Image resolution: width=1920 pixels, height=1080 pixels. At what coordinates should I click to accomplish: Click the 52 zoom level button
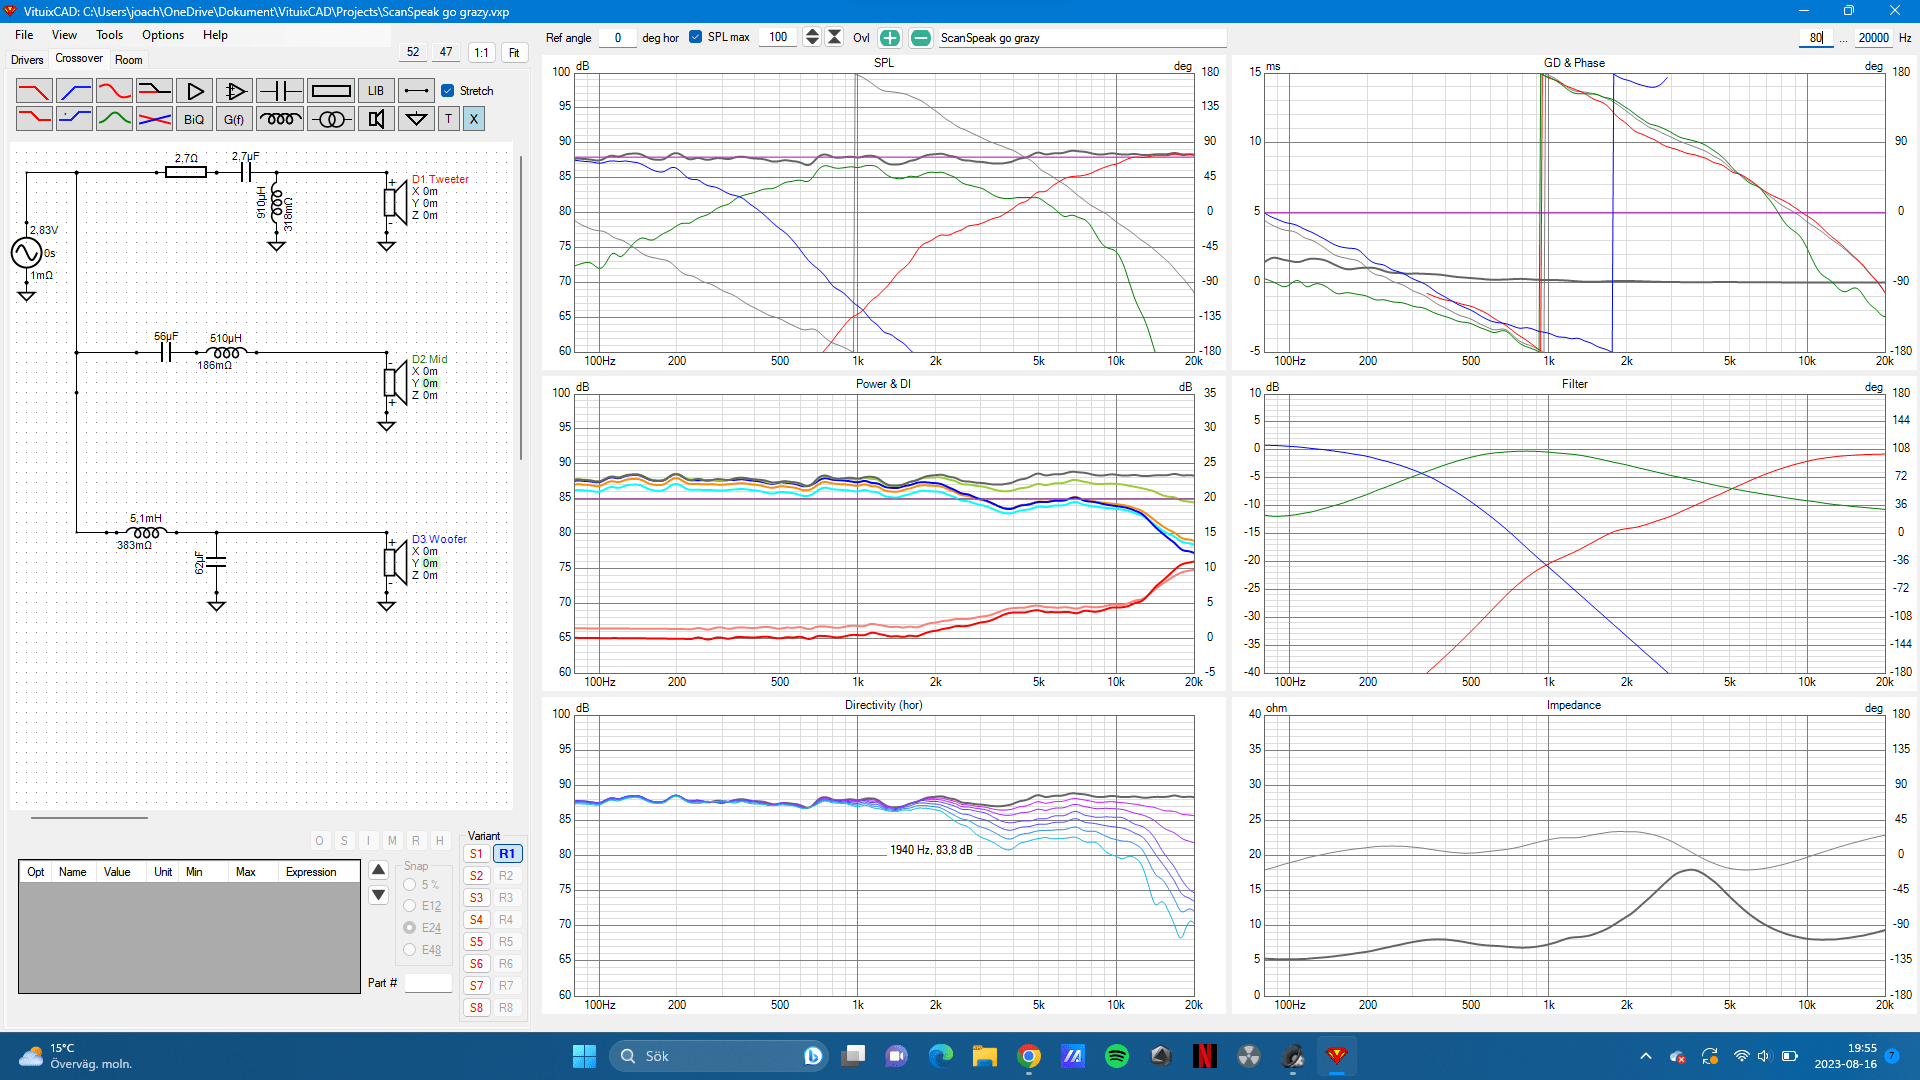click(413, 52)
